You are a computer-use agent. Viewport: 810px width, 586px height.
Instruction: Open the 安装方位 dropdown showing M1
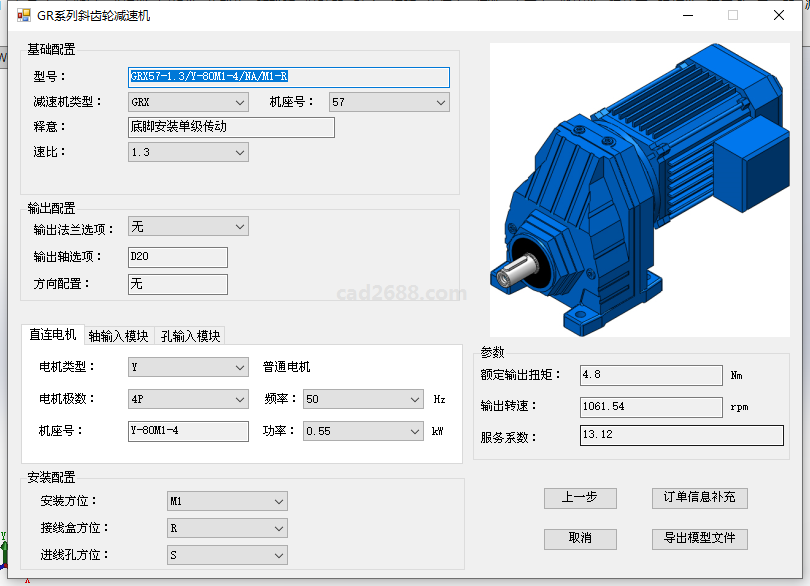[227, 501]
